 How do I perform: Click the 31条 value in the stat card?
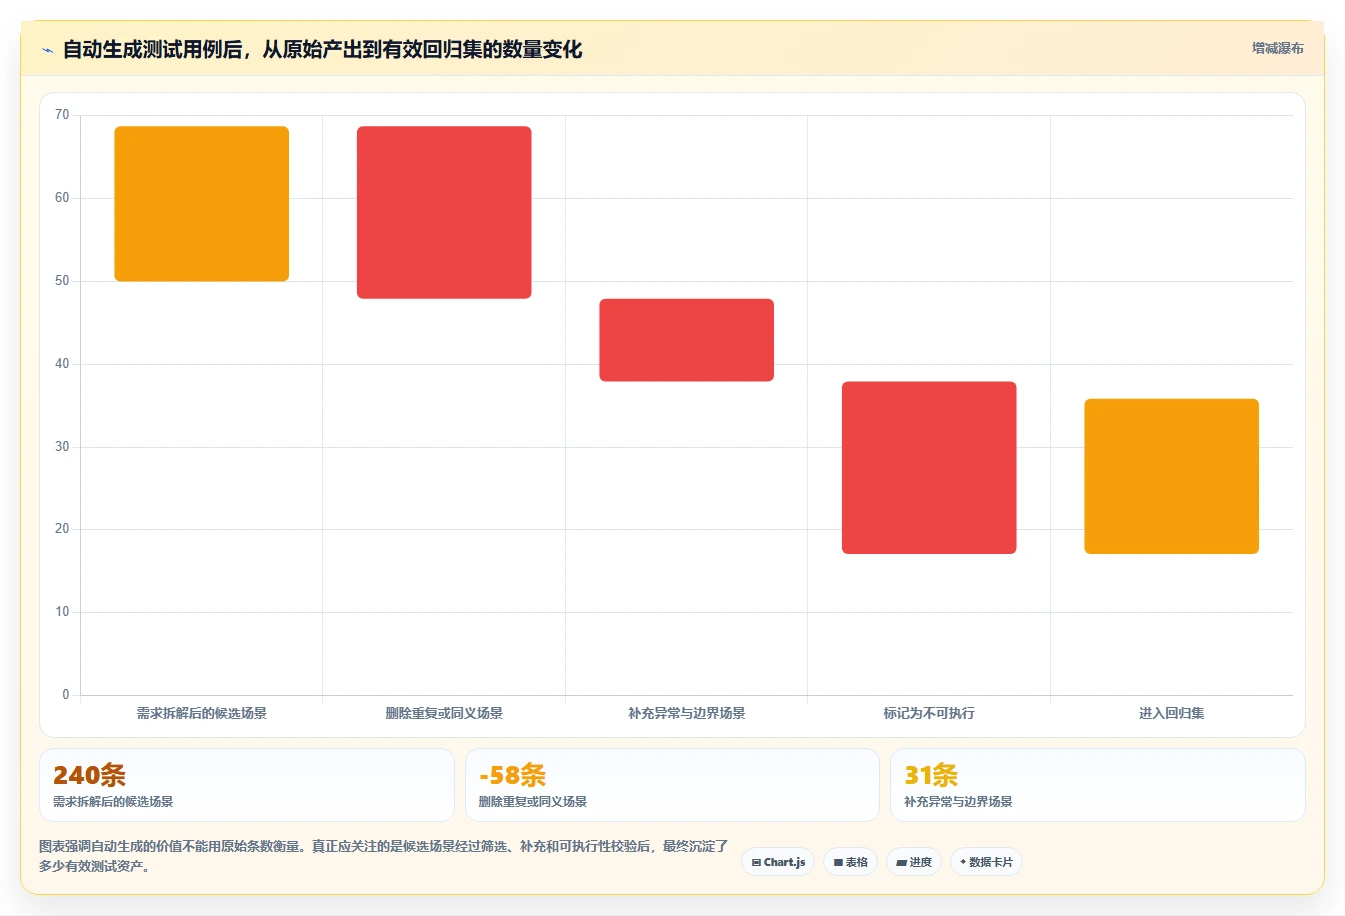pos(931,775)
